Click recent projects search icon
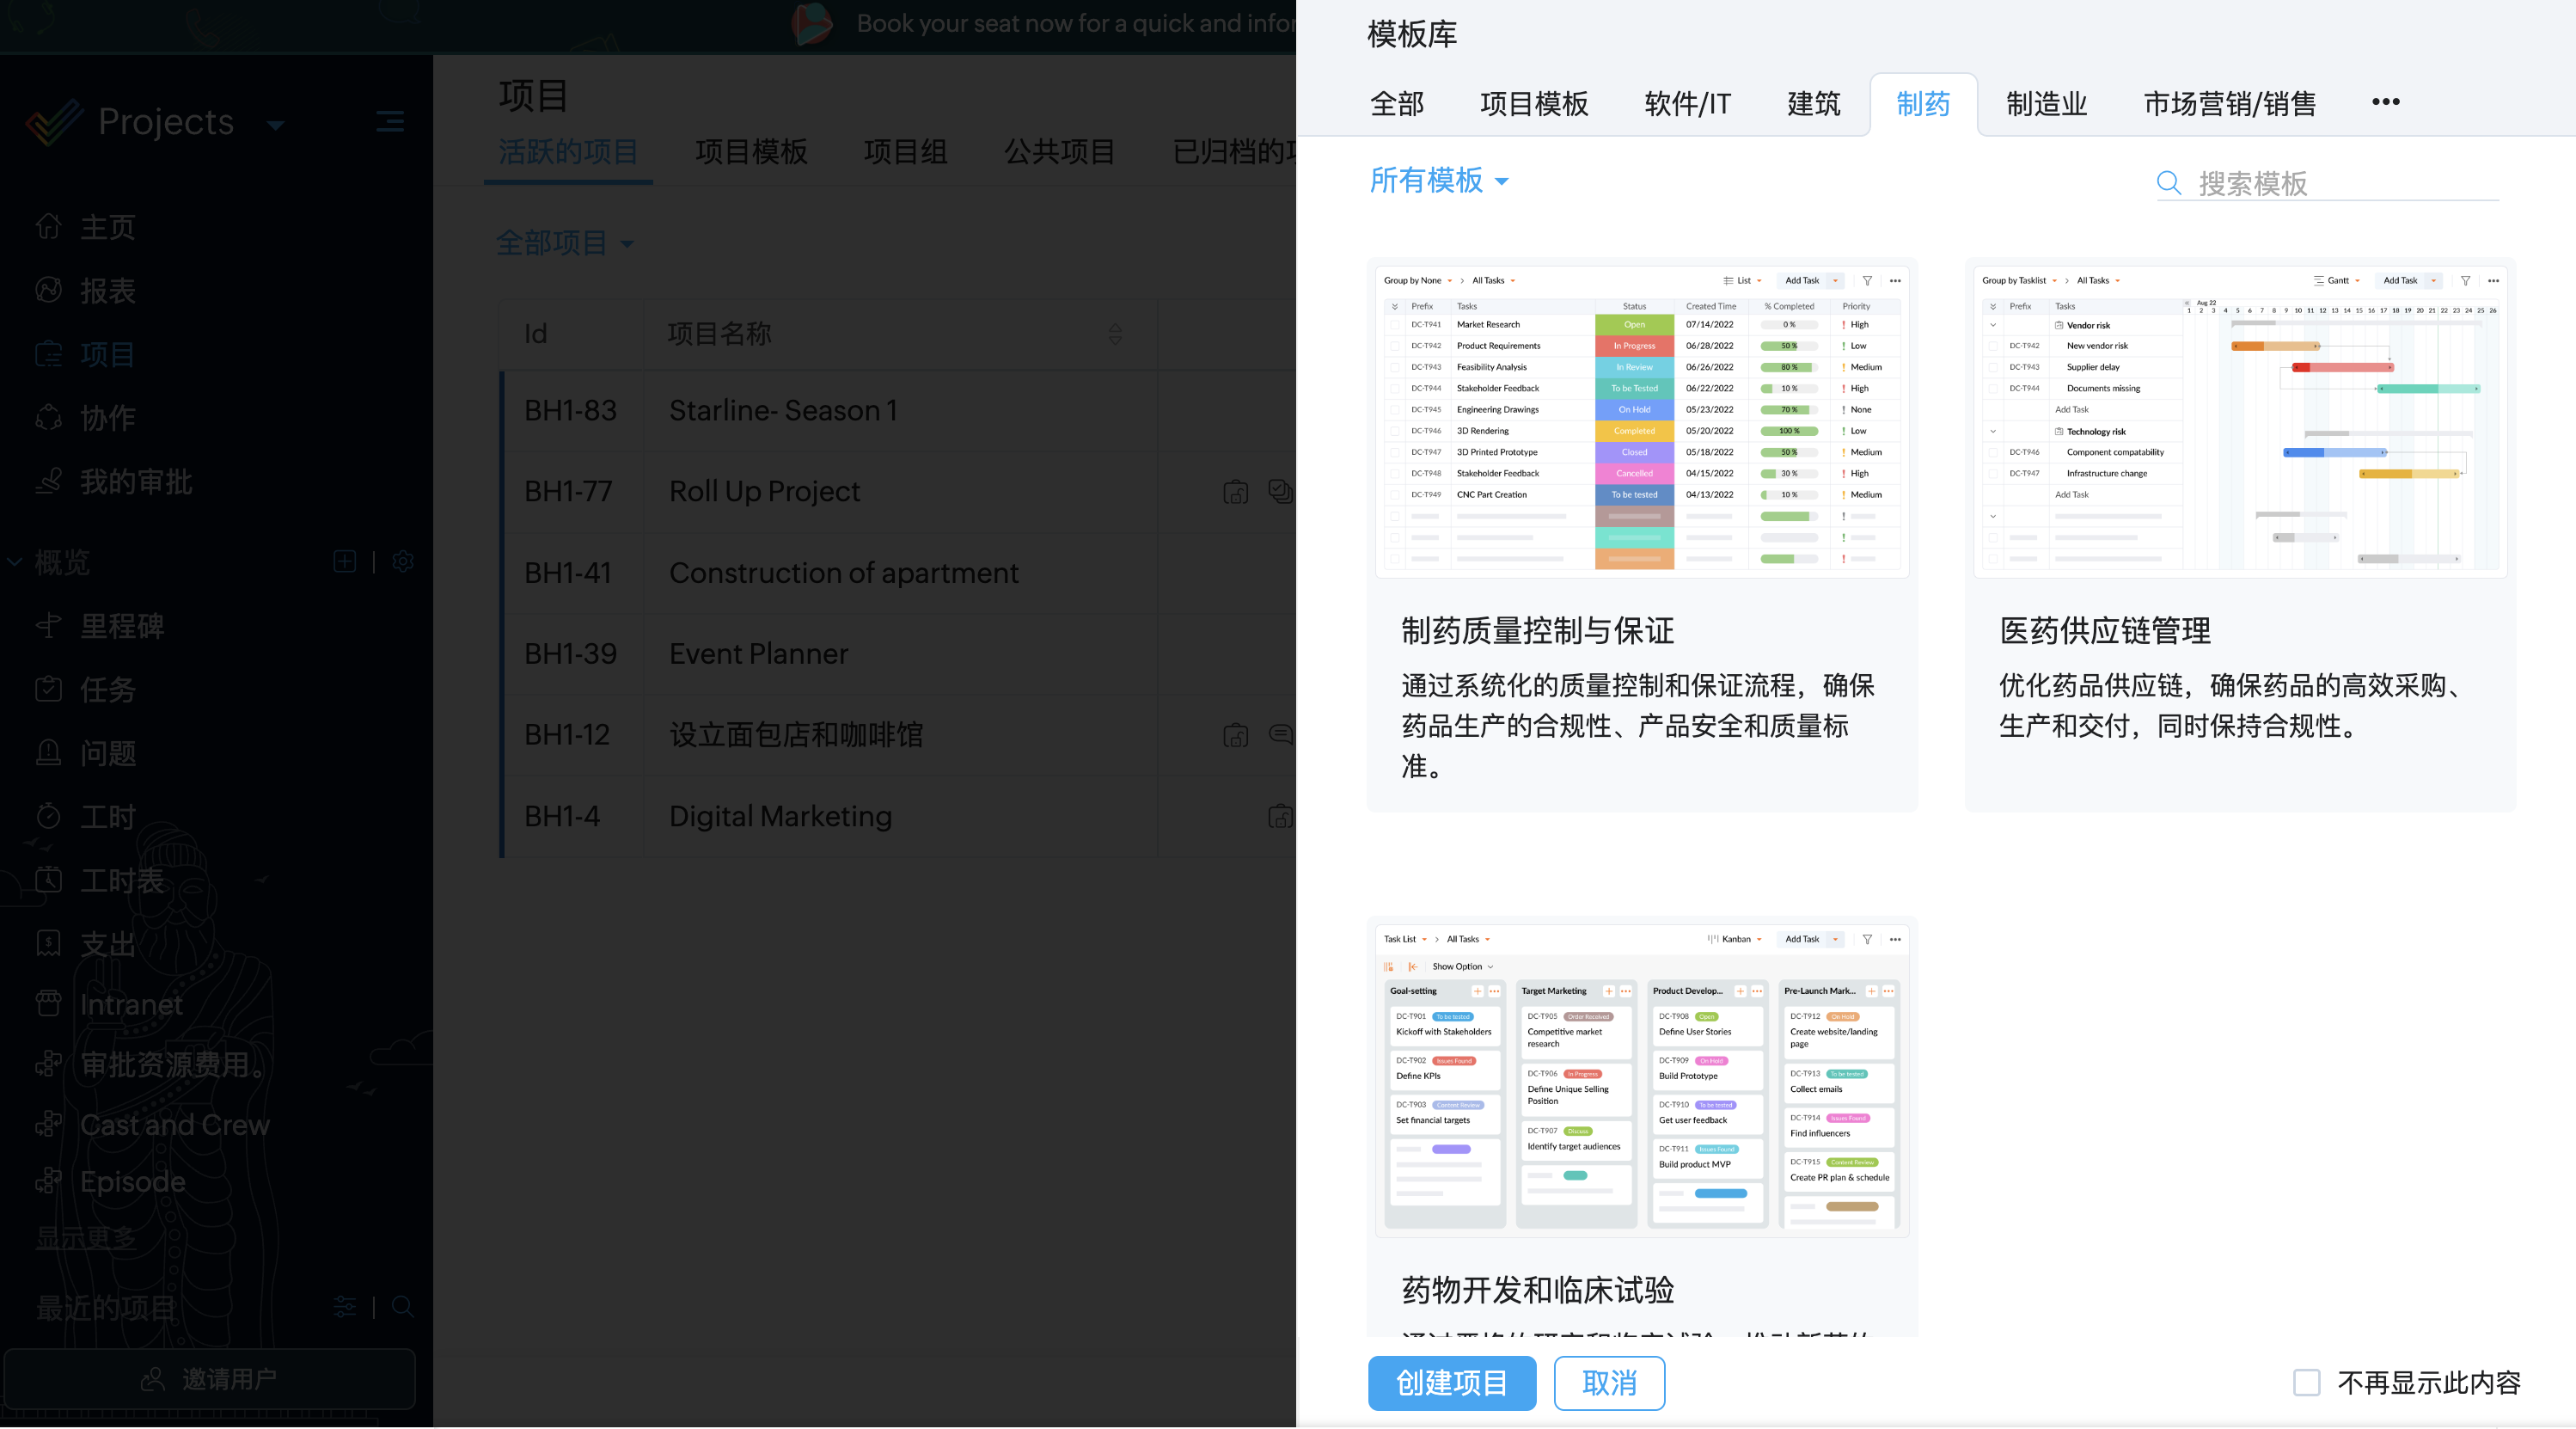The width and height of the screenshot is (2576, 1429). tap(403, 1306)
